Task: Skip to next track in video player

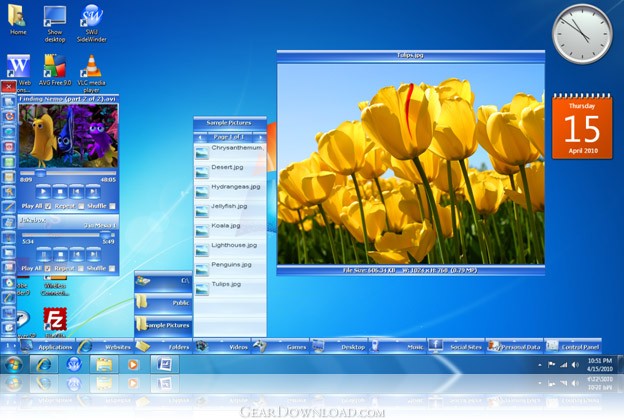Action: (93, 191)
